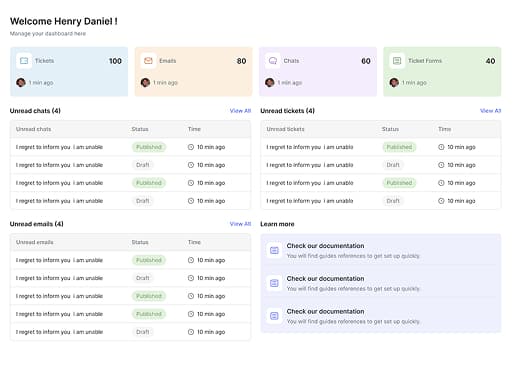Click the clock icon in the first Unread emails row

pyautogui.click(x=191, y=260)
